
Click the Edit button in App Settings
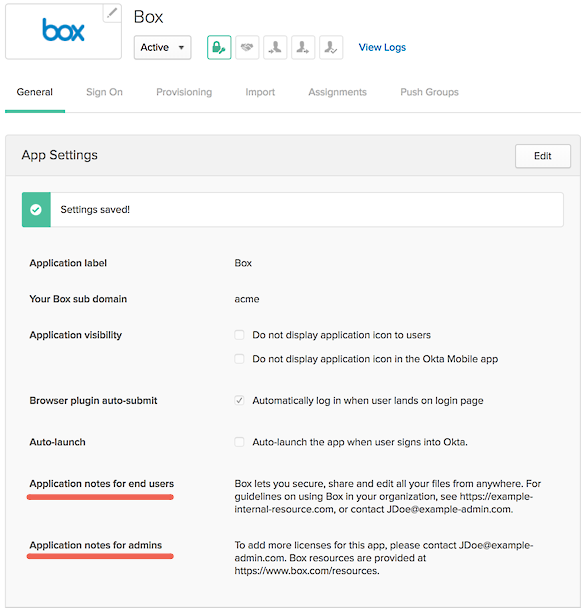pyautogui.click(x=543, y=156)
